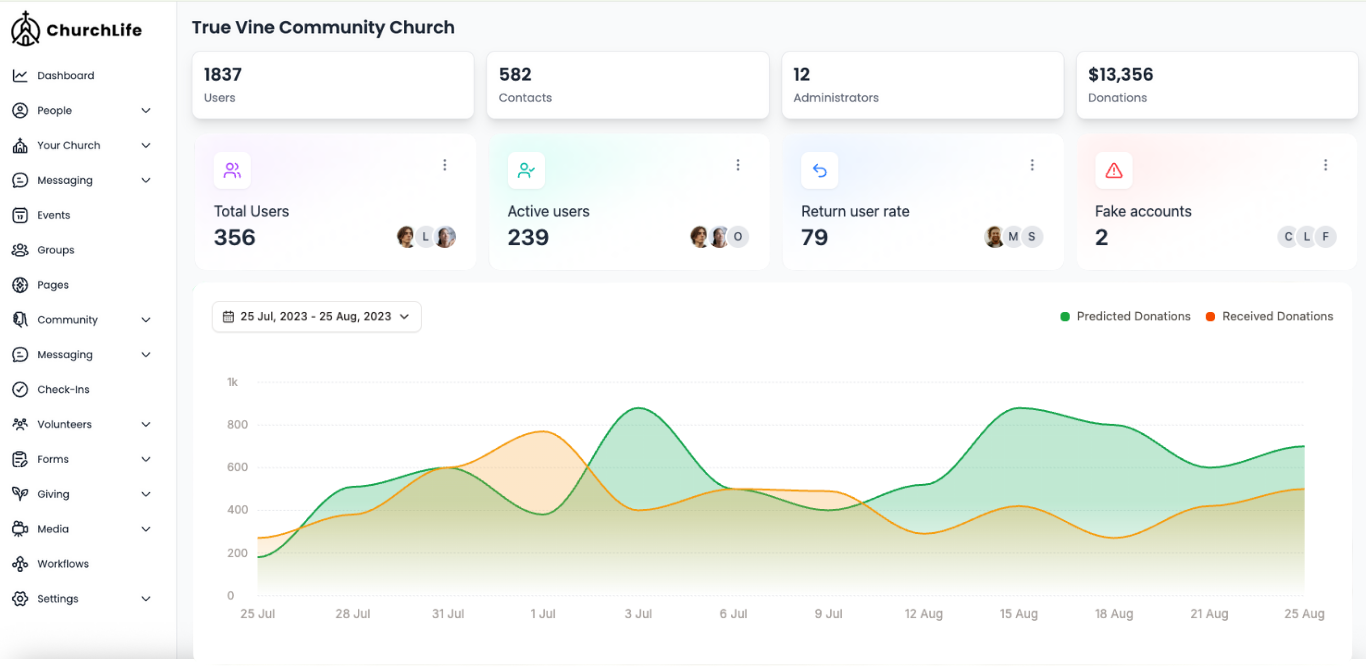Click the calendar icon in date picker

pos(228,317)
